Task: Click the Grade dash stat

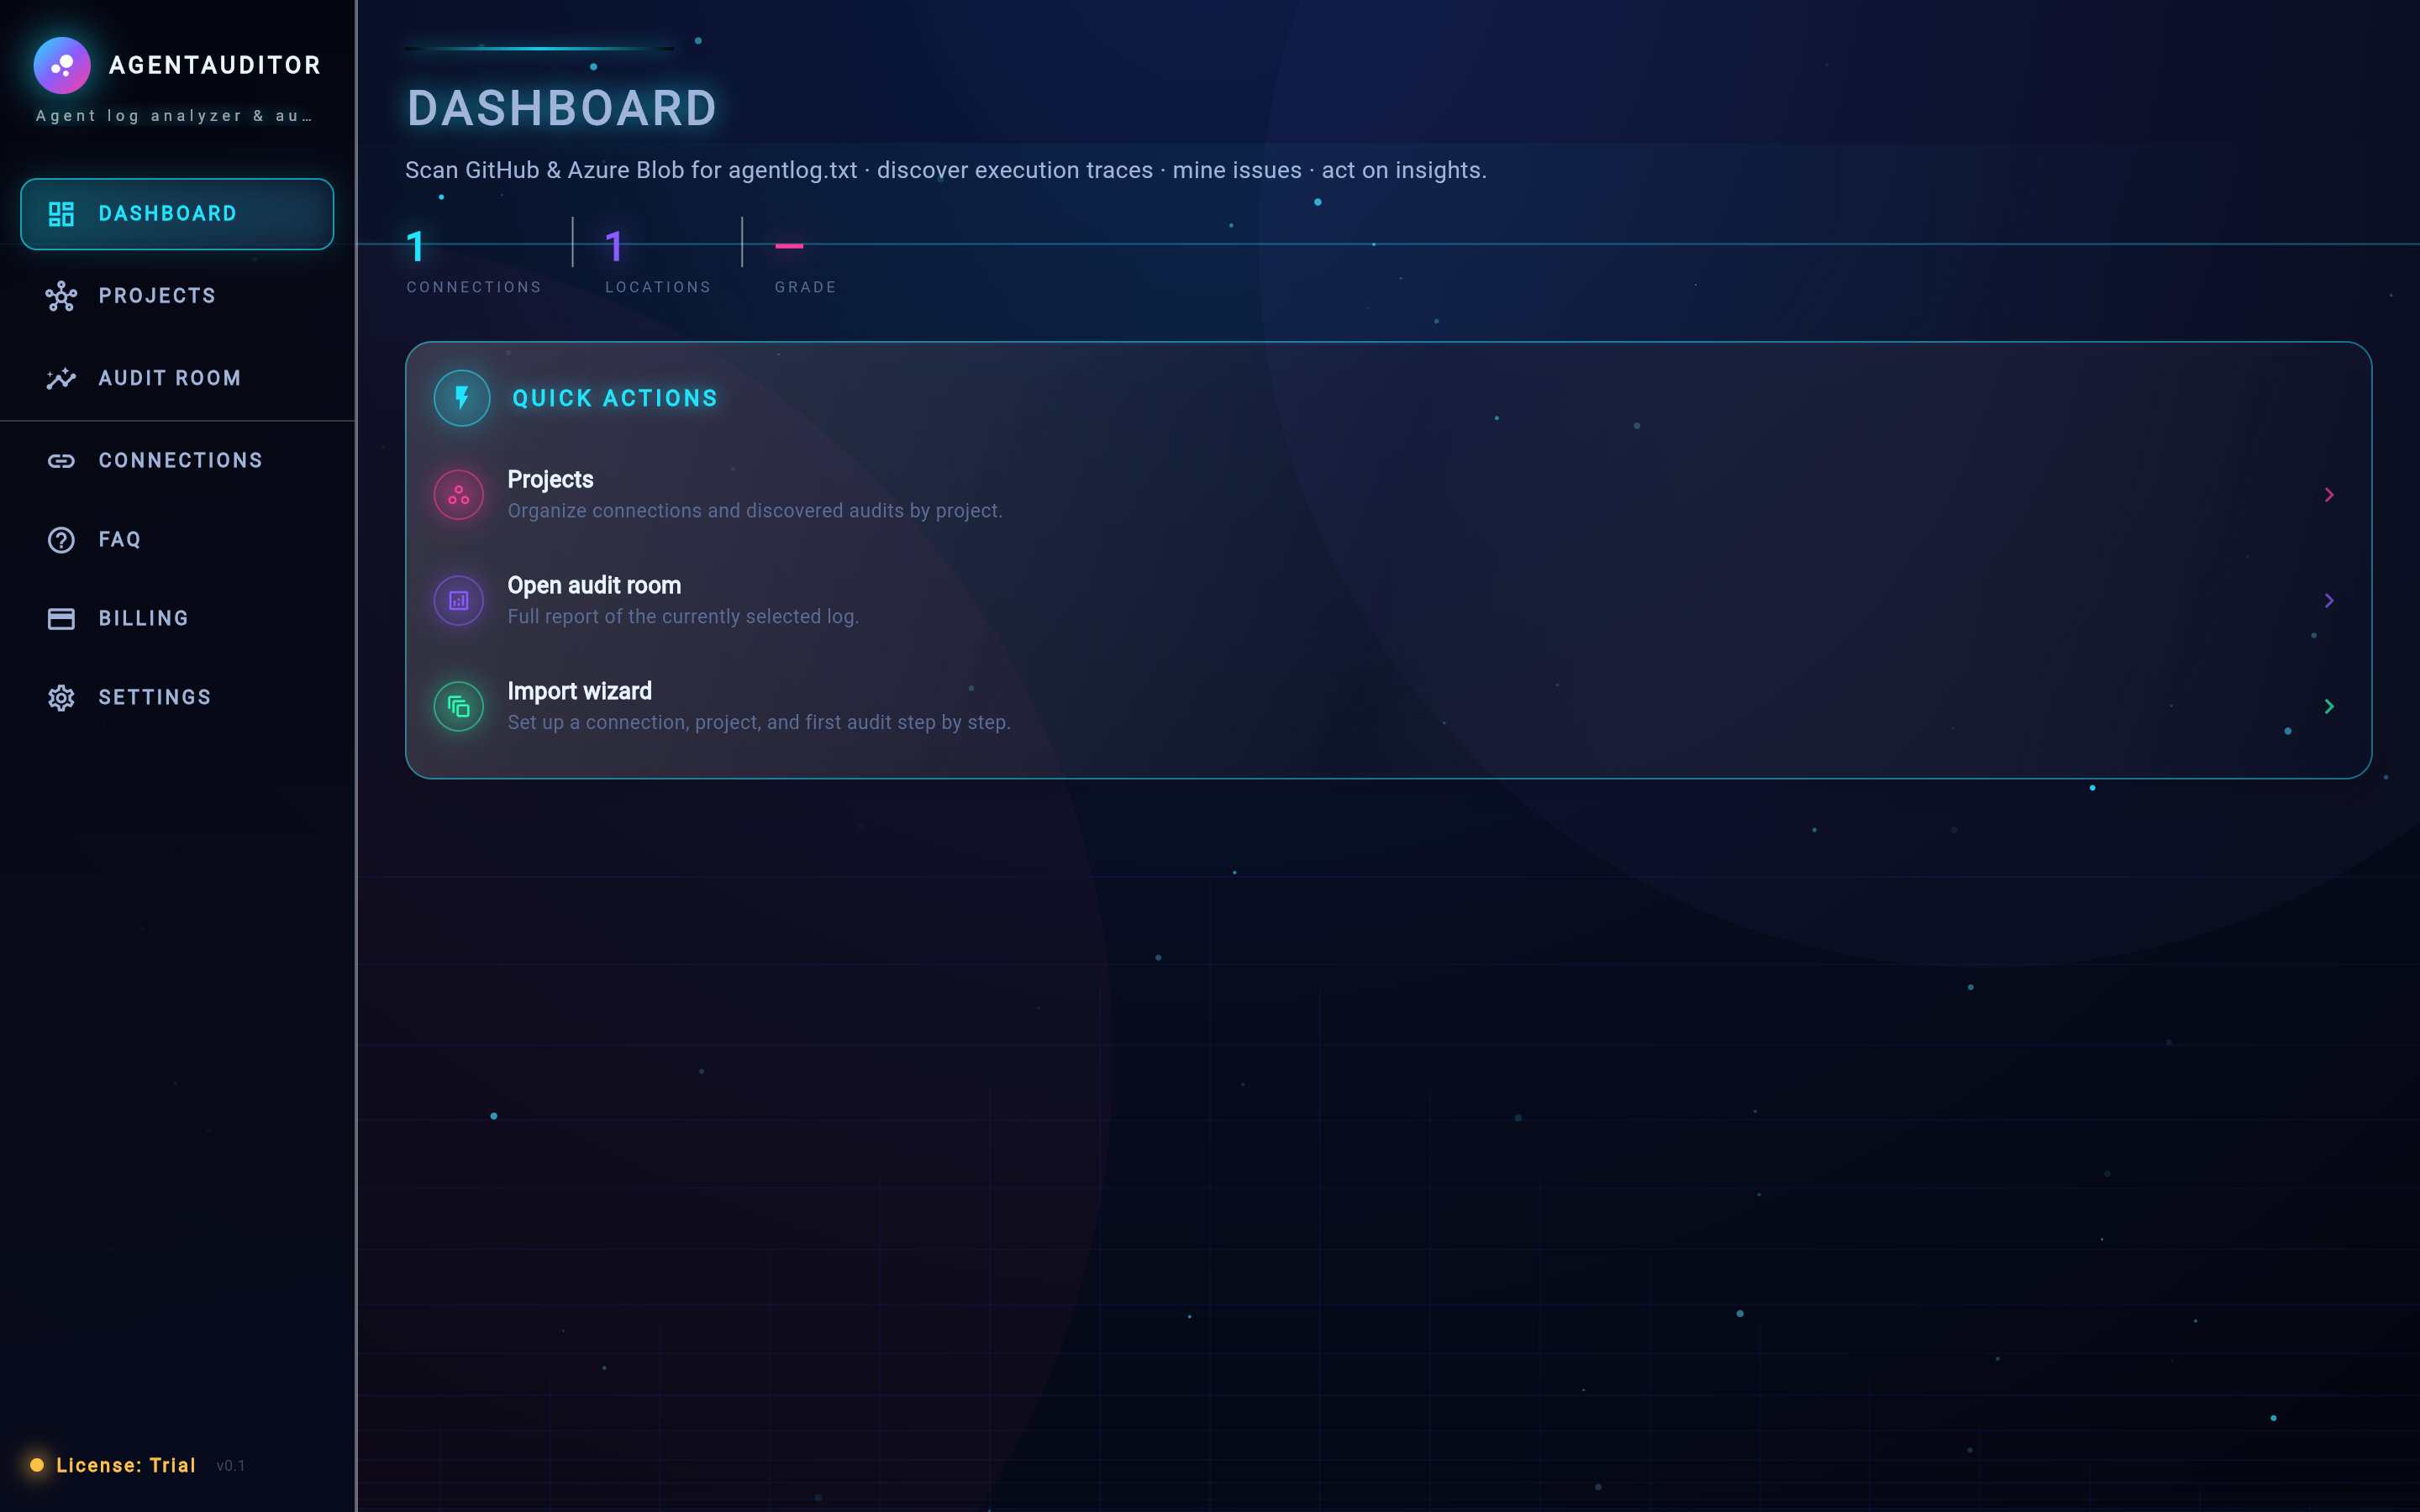Action: coord(789,246)
